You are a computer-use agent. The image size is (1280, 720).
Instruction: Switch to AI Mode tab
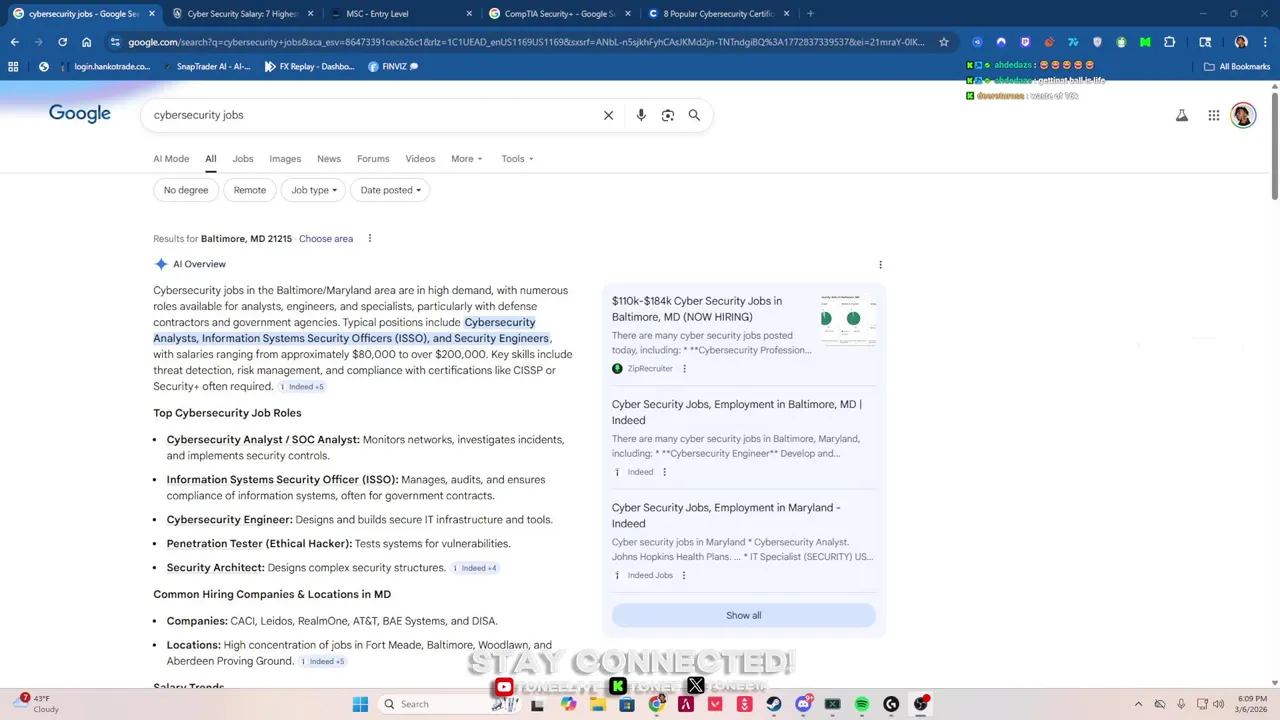coord(171,159)
